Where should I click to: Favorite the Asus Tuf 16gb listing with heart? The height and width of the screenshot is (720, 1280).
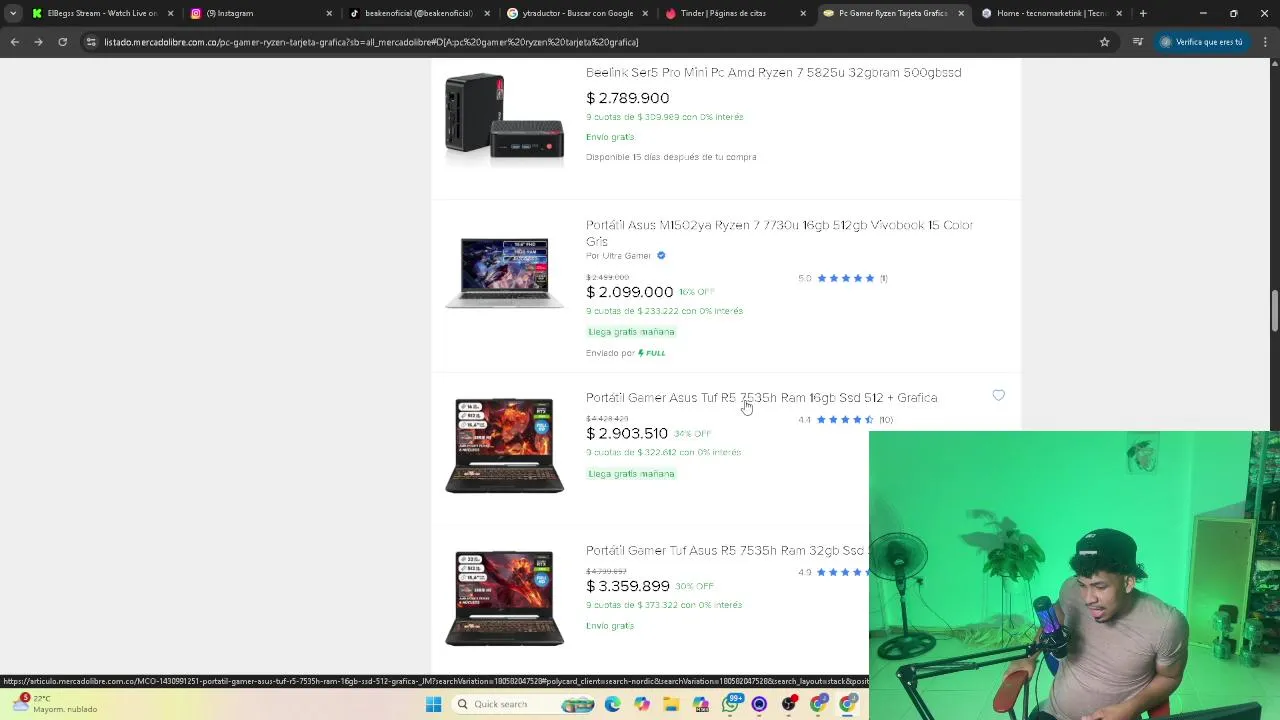click(x=998, y=395)
